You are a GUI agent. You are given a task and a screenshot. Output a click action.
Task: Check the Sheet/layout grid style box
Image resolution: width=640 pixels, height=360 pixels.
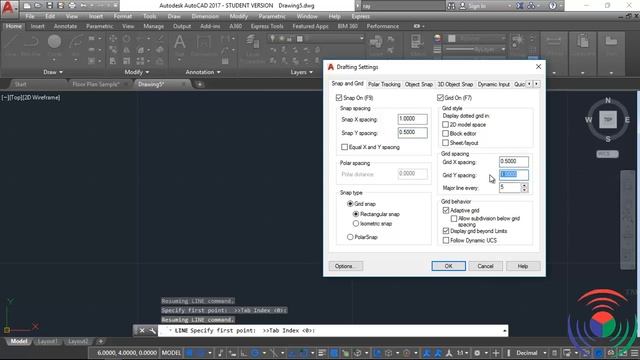click(445, 143)
